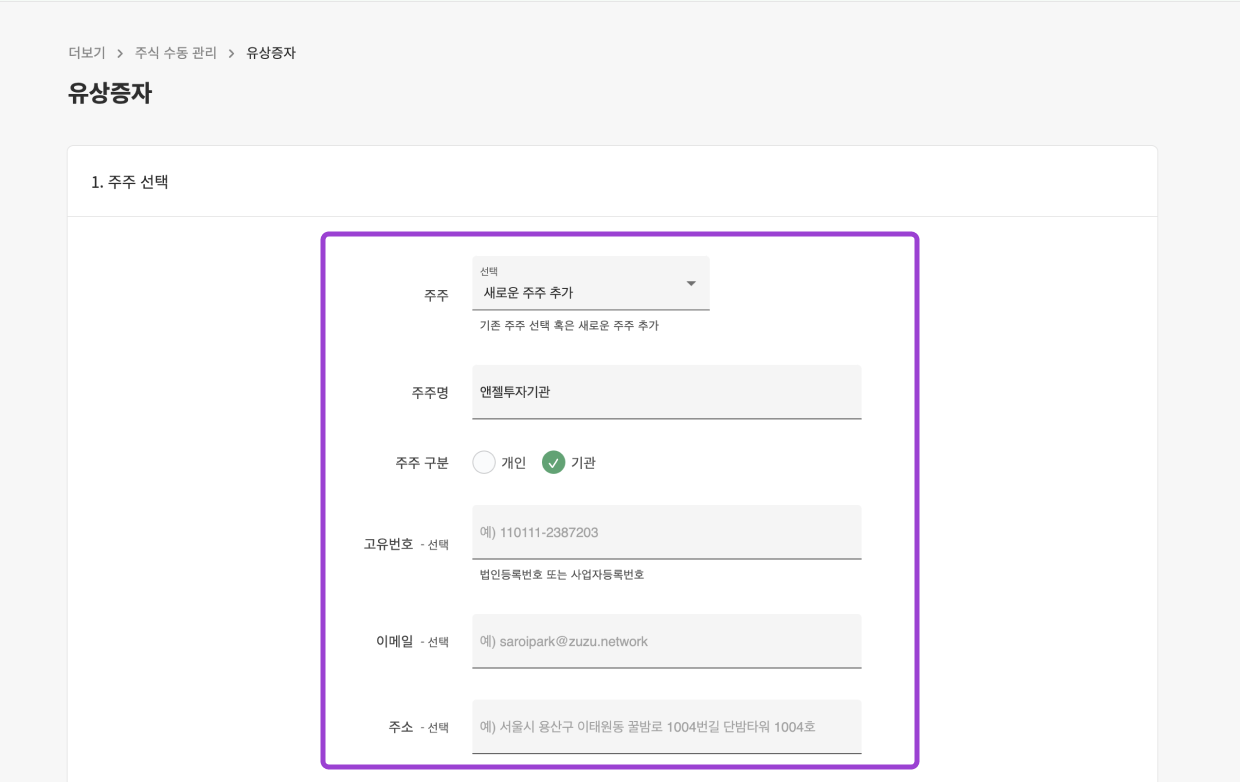Select the 개인 radio button

click(x=484, y=463)
